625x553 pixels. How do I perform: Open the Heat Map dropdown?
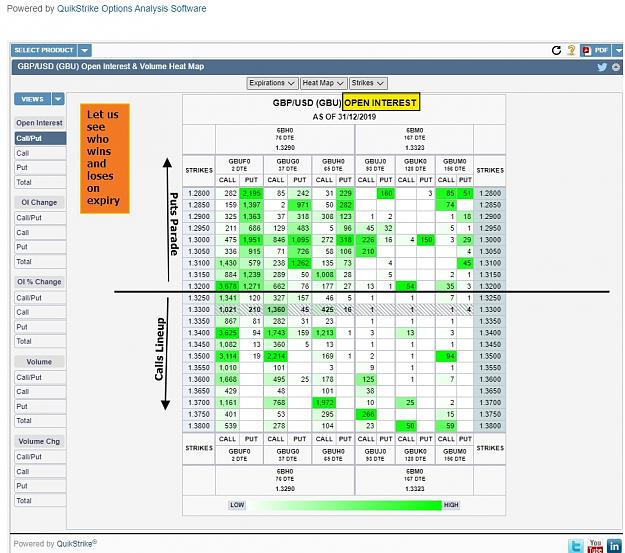323,83
